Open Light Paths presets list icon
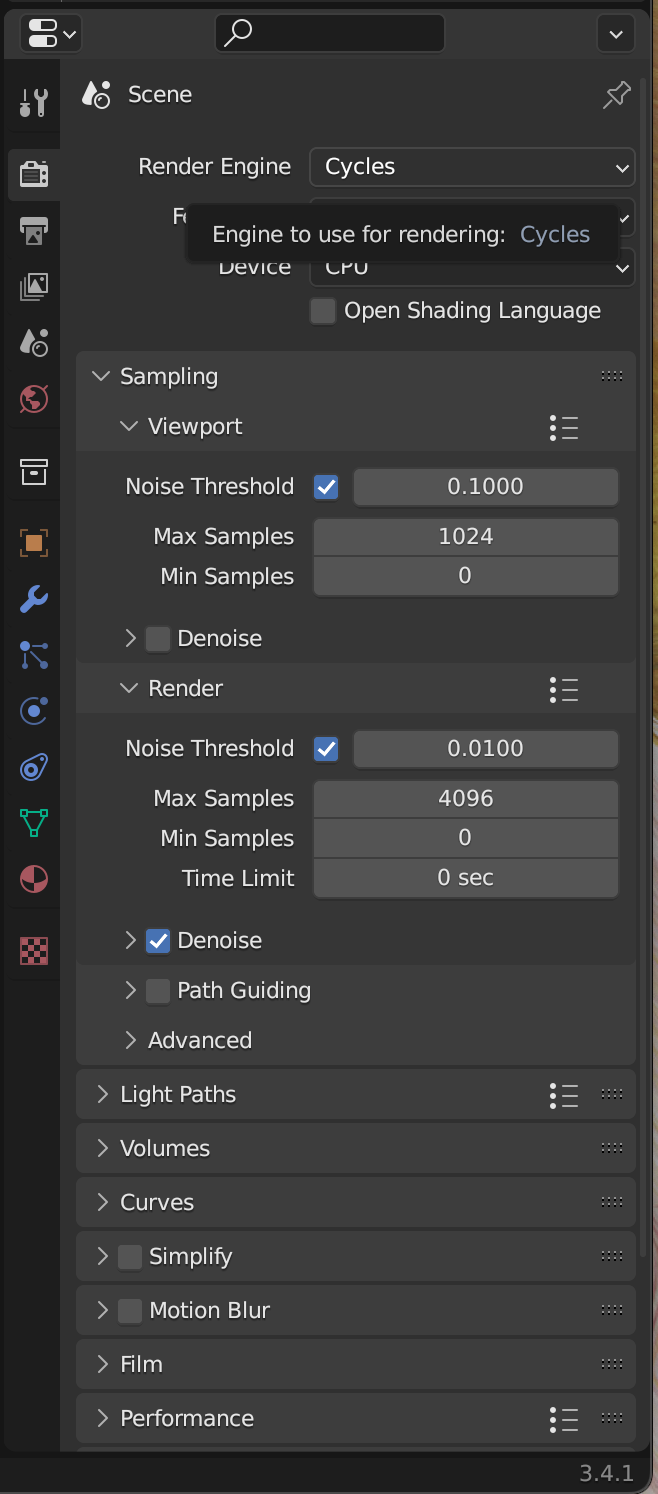The image size is (658, 1494). pos(564,1096)
